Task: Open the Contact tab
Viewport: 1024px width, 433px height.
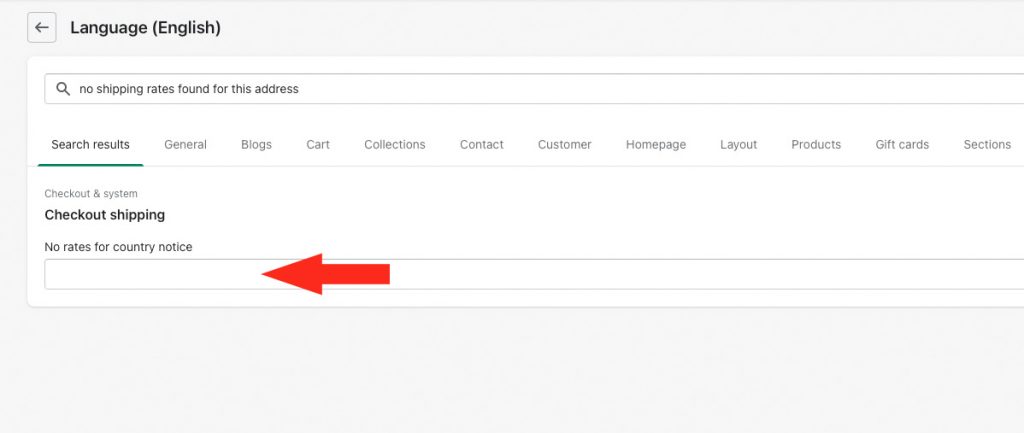Action: 481,144
